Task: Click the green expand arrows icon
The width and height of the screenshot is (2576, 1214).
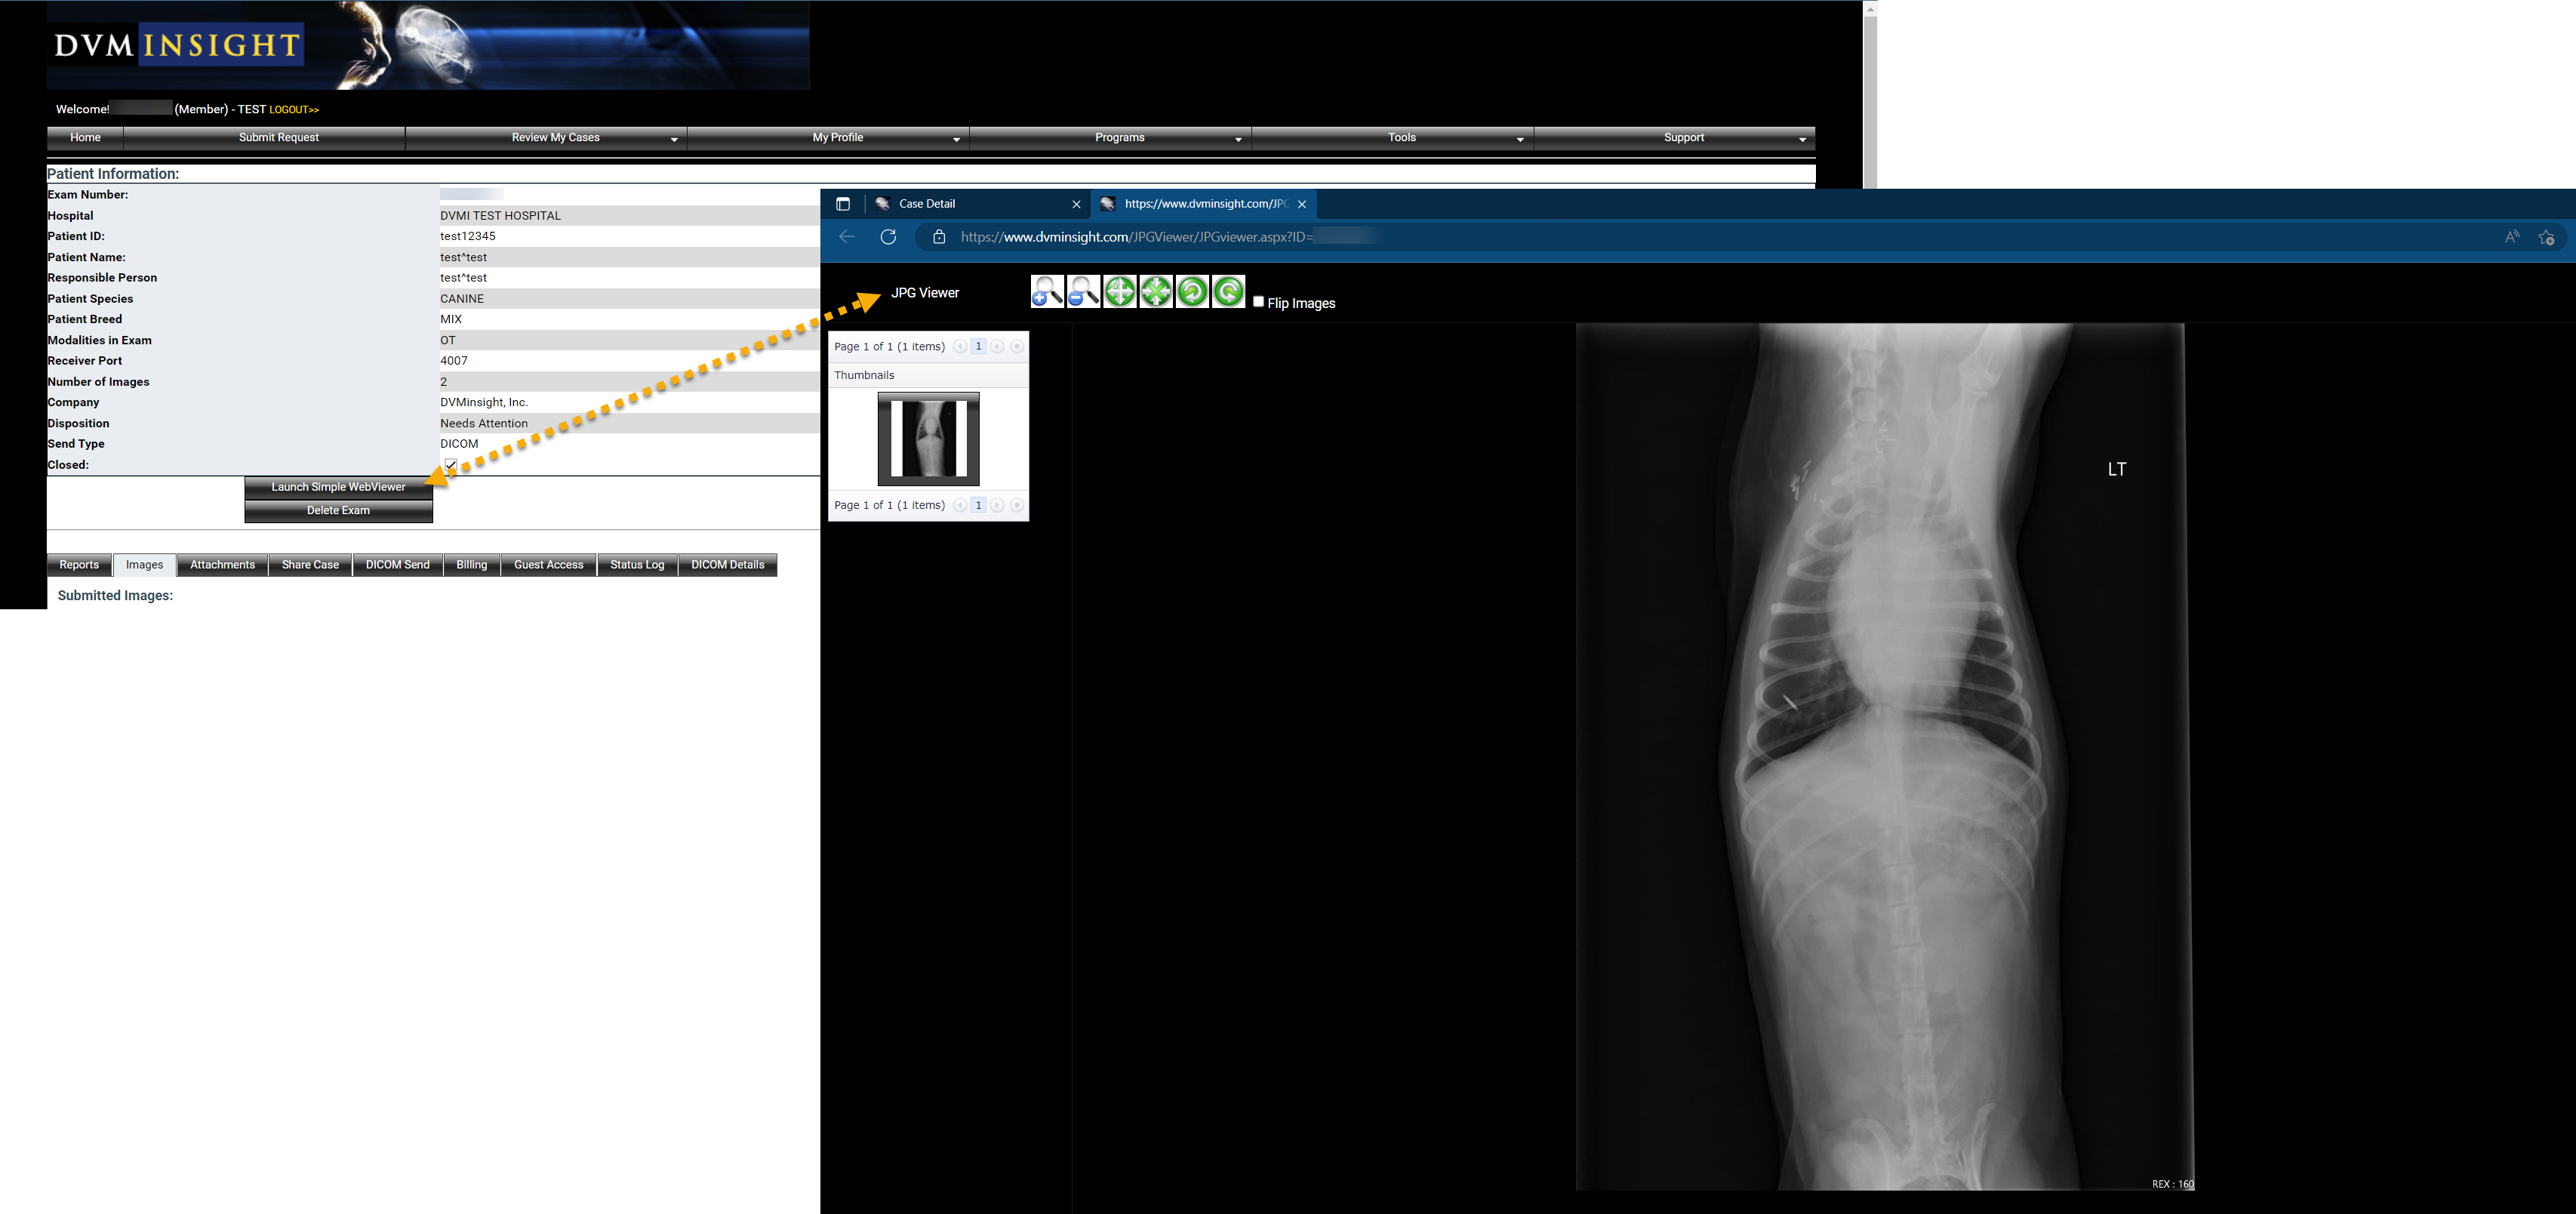Action: (x=1120, y=292)
